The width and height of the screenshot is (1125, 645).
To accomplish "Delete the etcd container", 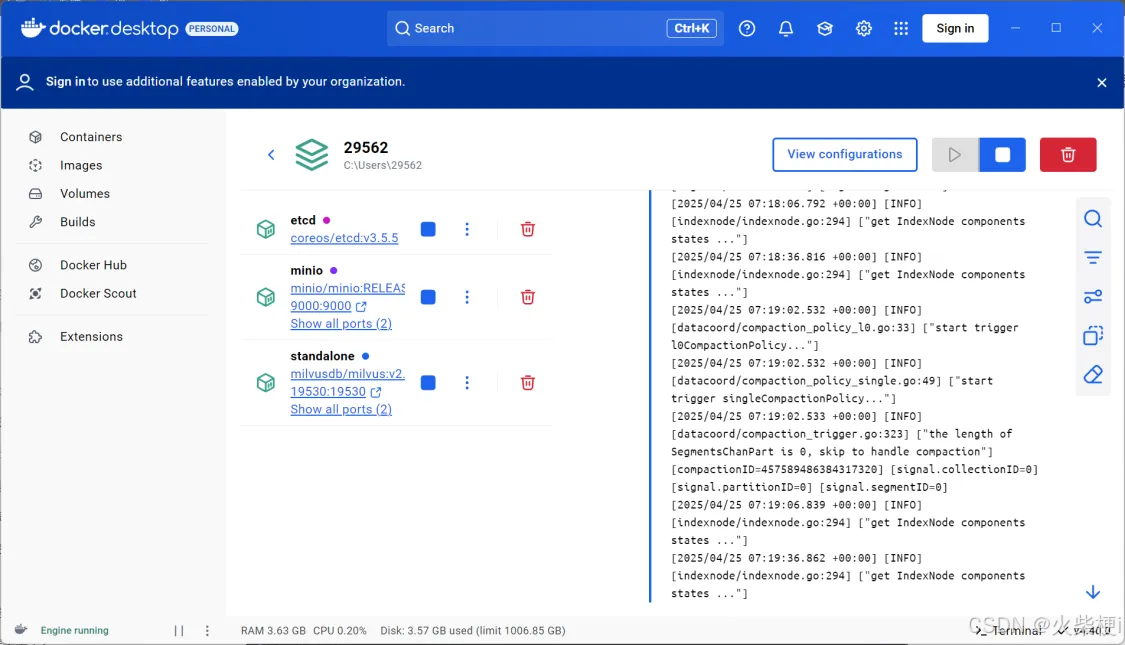I will coord(527,229).
